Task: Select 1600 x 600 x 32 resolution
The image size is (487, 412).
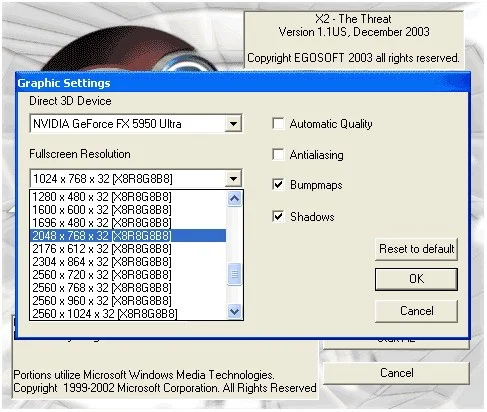Action: [x=128, y=210]
